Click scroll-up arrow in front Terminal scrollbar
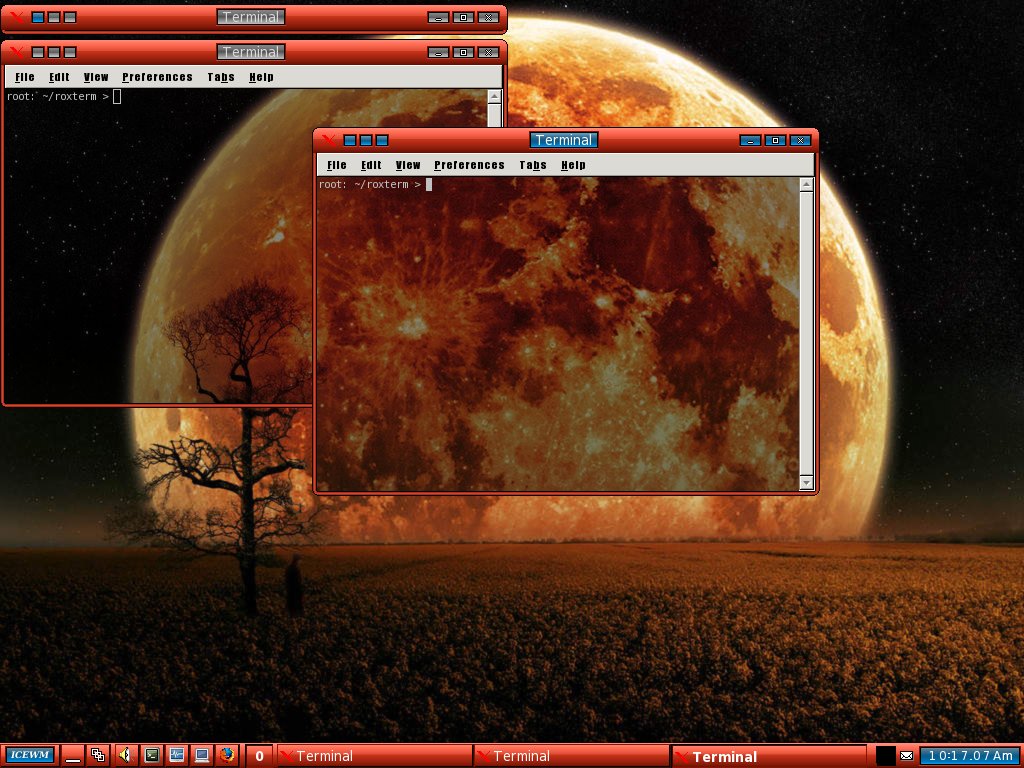The image size is (1024, 768). click(807, 185)
